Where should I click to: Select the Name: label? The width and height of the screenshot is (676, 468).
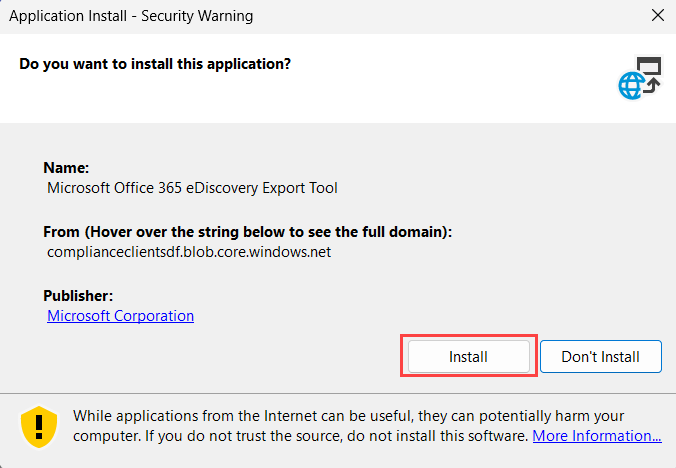[x=67, y=168]
